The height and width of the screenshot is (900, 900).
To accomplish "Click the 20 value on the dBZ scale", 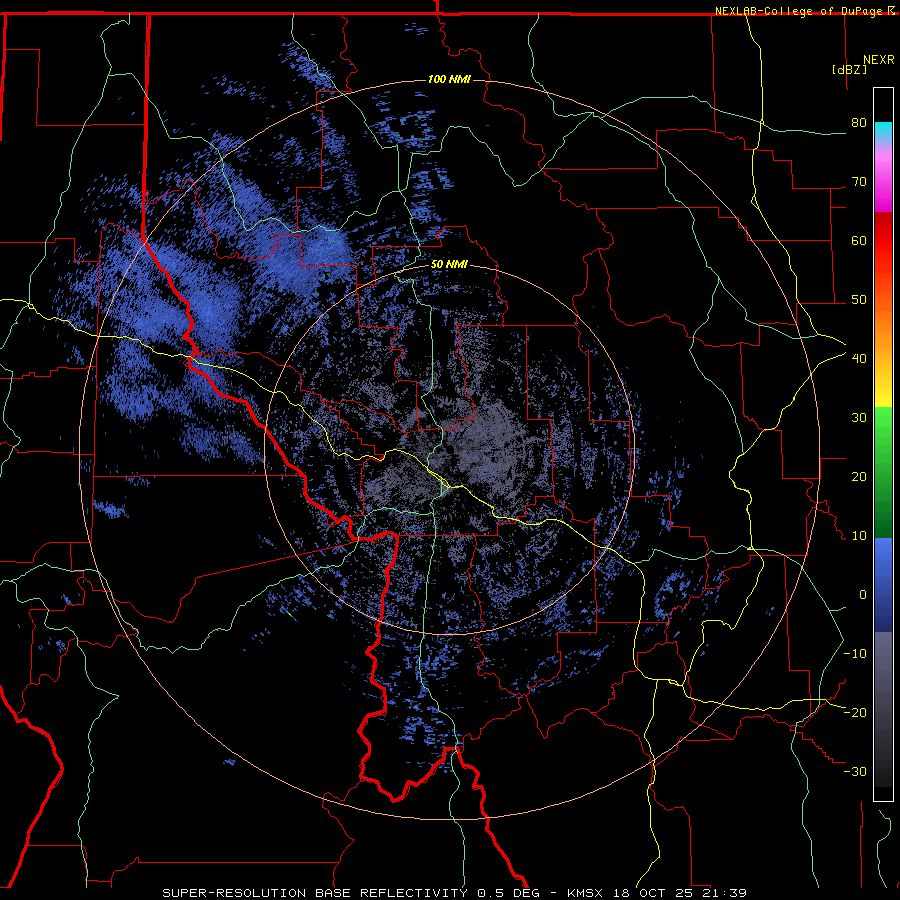I will (859, 476).
